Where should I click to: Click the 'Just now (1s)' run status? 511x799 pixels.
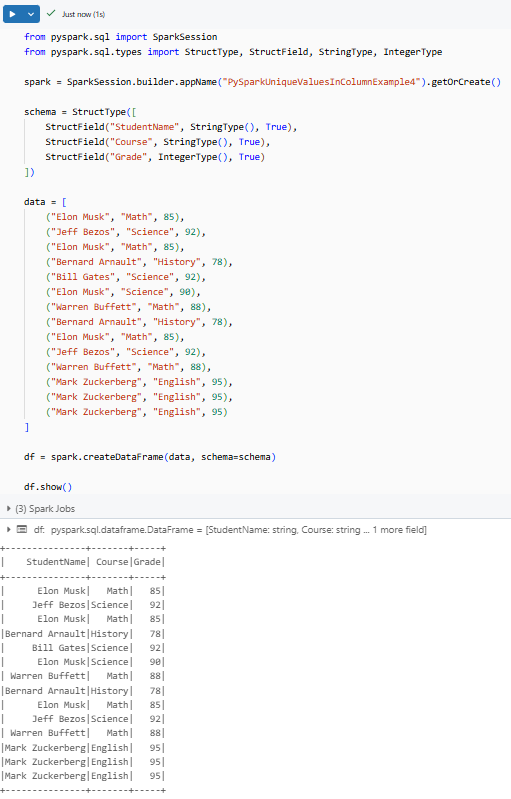pos(84,14)
